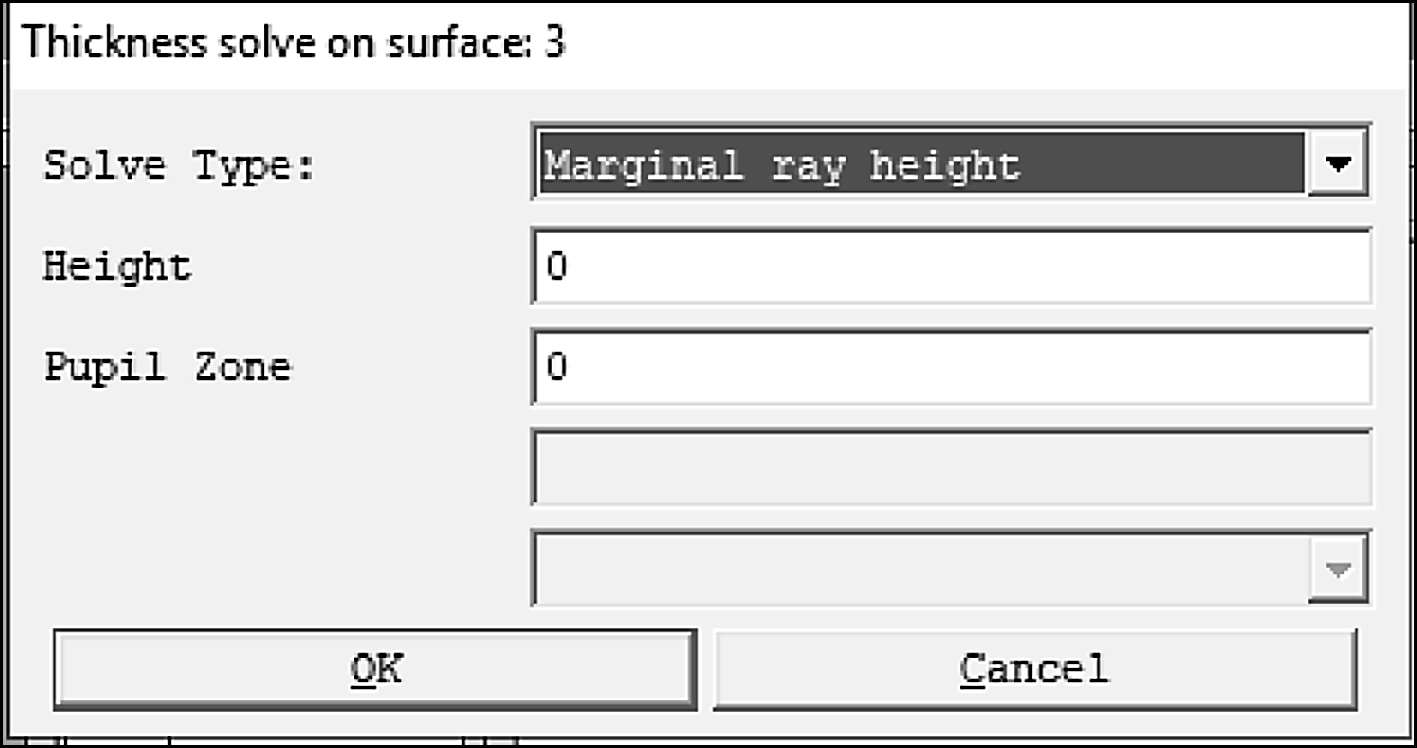Focus the Solve Type combo box

pos(920,164)
